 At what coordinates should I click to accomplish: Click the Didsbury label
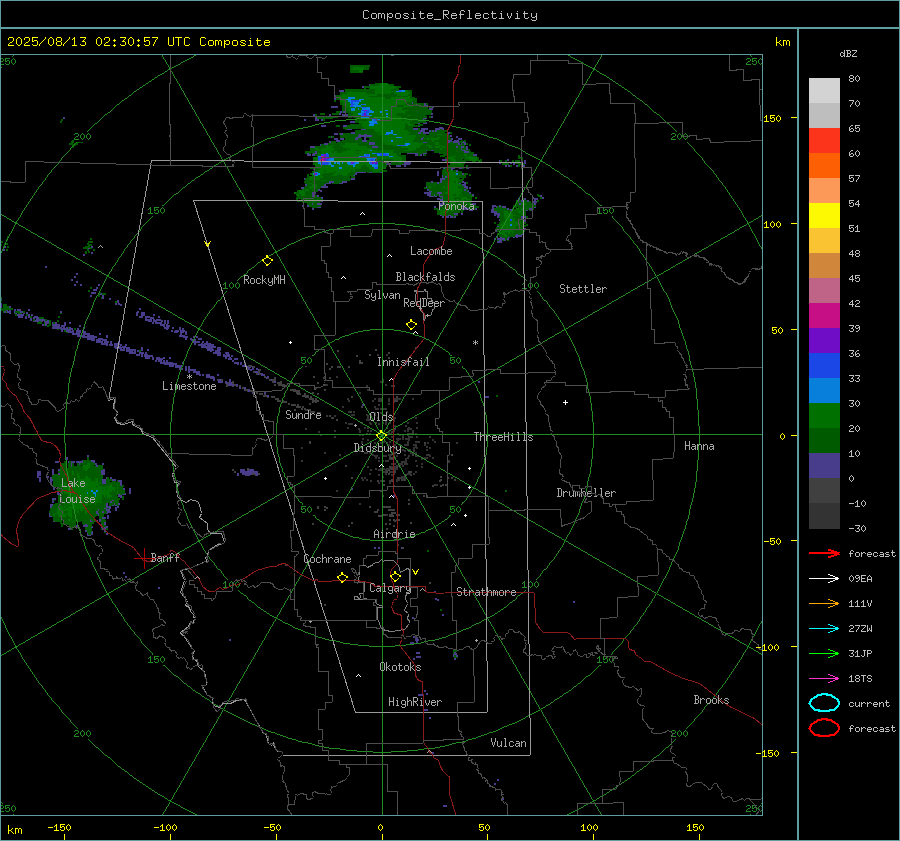pyautogui.click(x=377, y=448)
